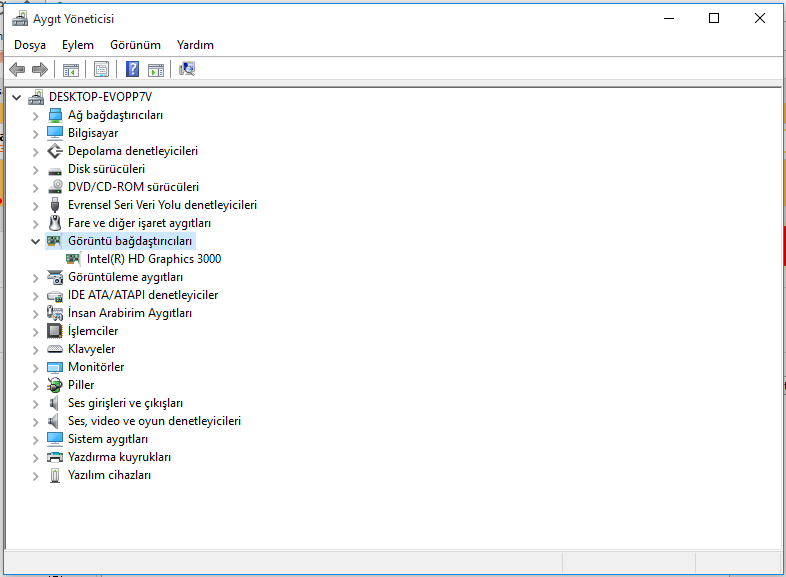786x577 pixels.
Task: Select the Yazılım cihazları entry
Action: coord(109,475)
